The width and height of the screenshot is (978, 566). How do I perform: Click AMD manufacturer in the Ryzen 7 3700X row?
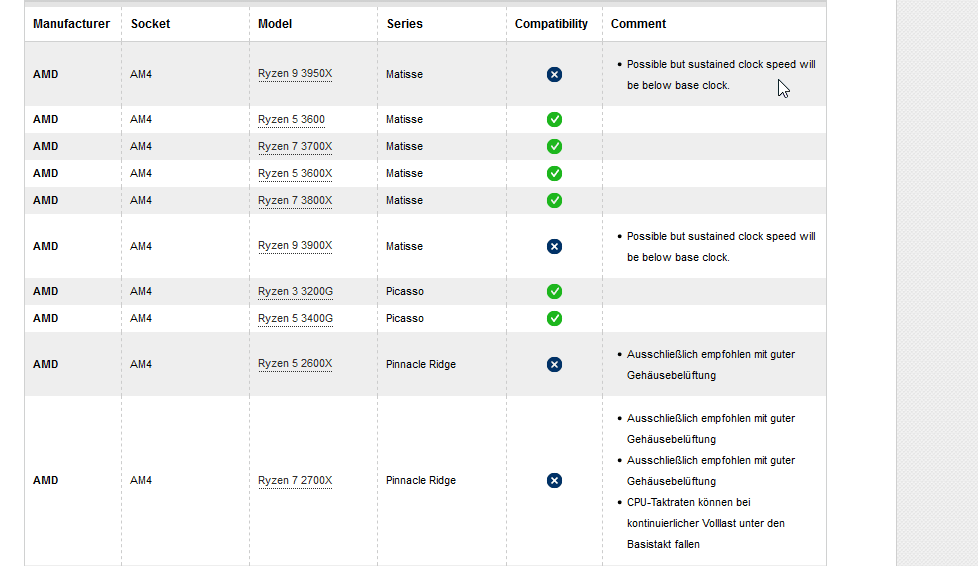(46, 146)
